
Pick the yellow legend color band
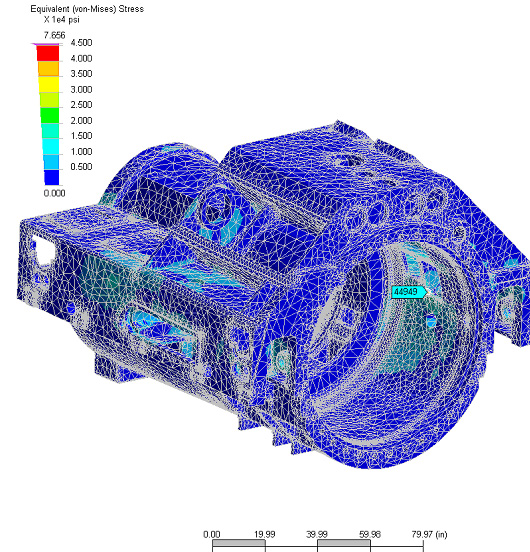[x=49, y=84]
